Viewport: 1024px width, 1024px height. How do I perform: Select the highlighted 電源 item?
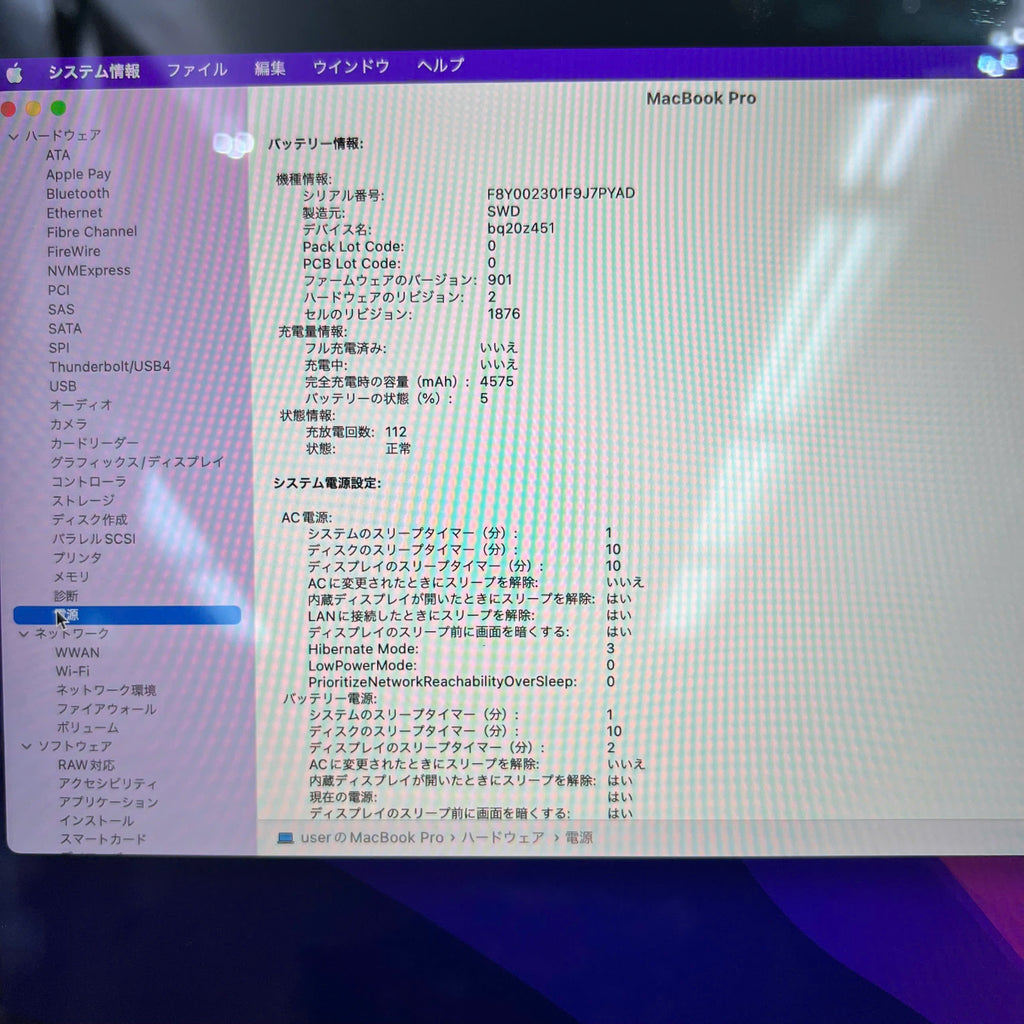127,615
